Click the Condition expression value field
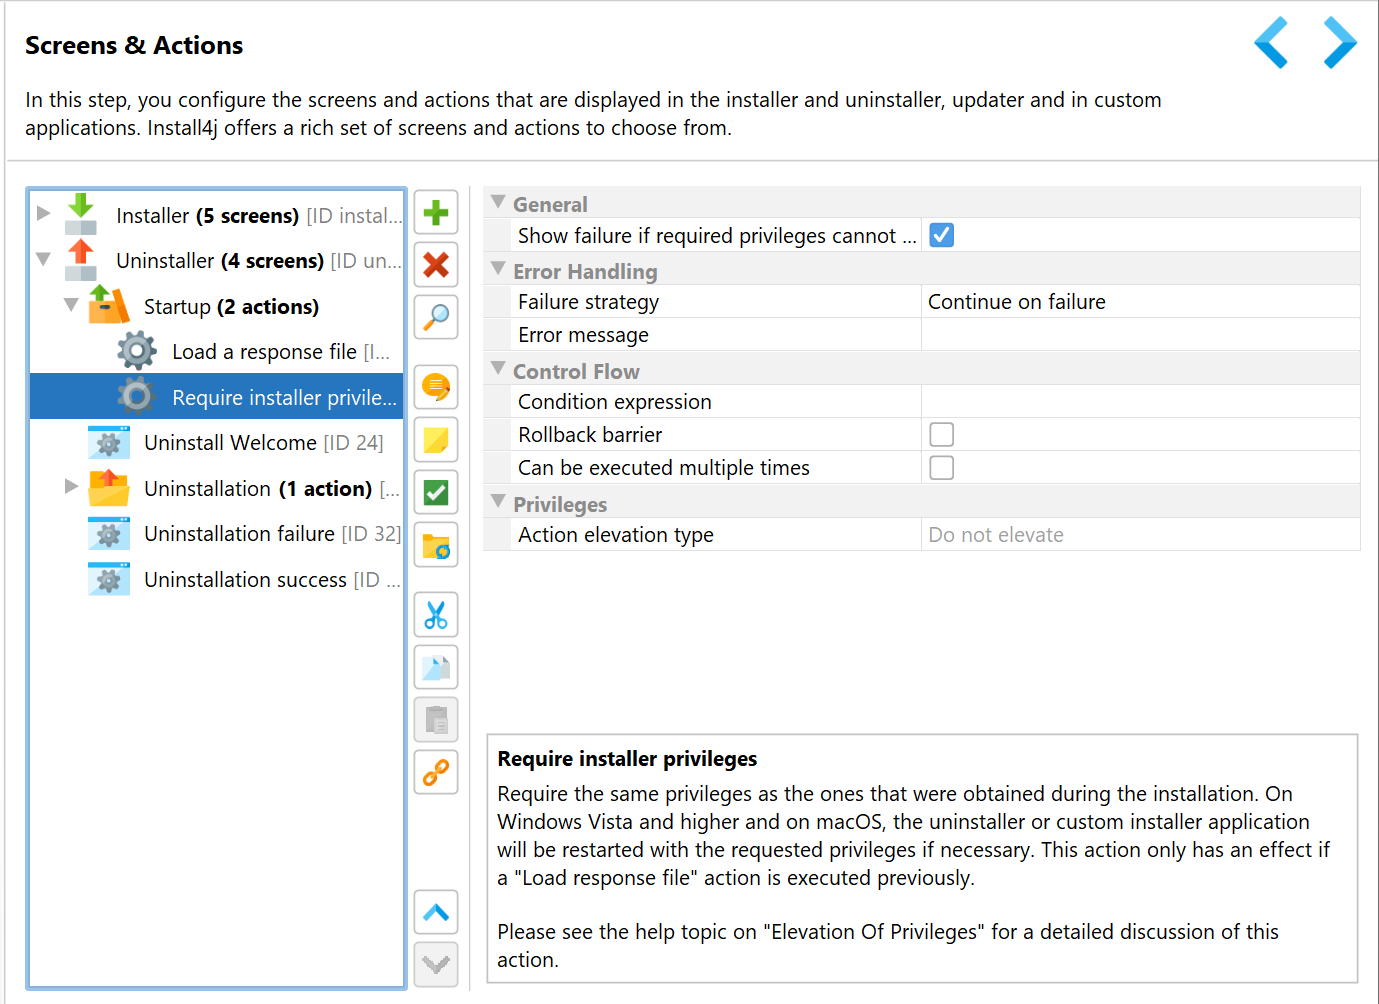 (1140, 402)
